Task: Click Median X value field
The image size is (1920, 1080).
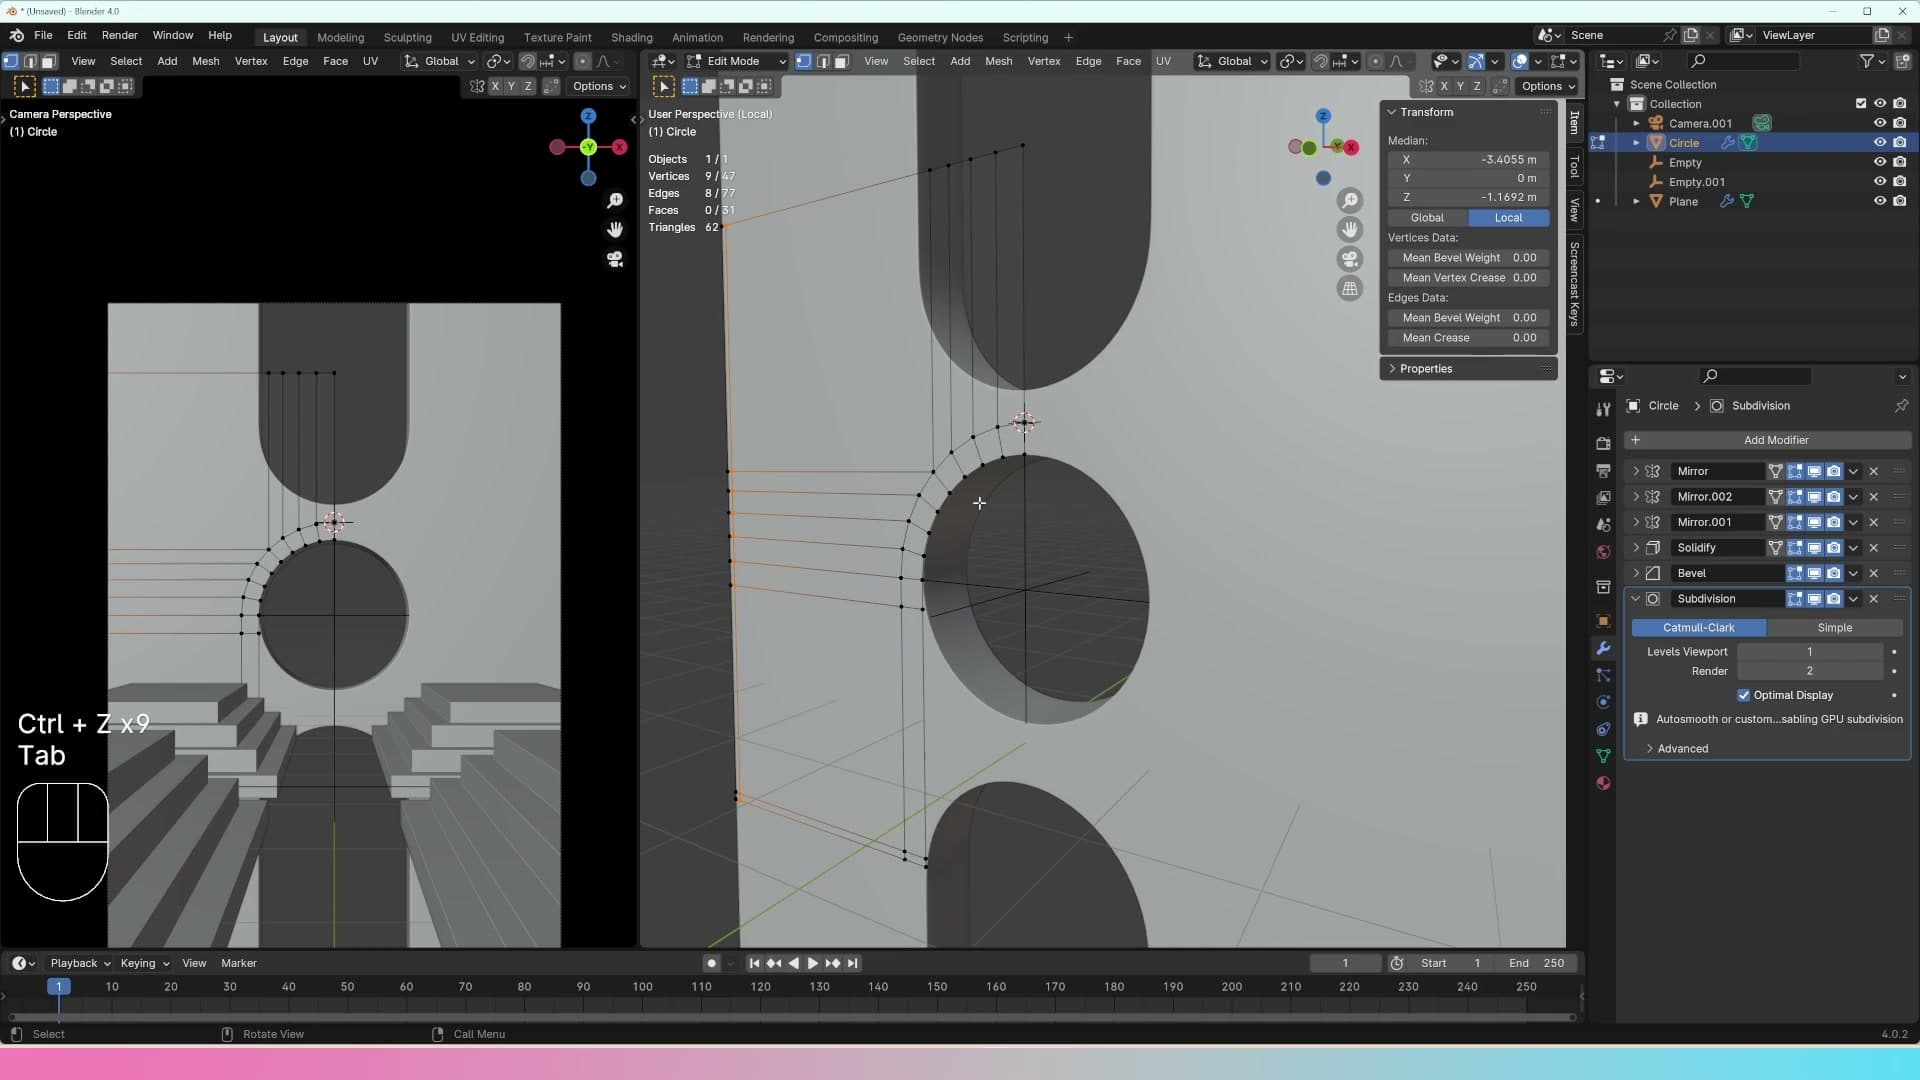Action: click(1468, 159)
